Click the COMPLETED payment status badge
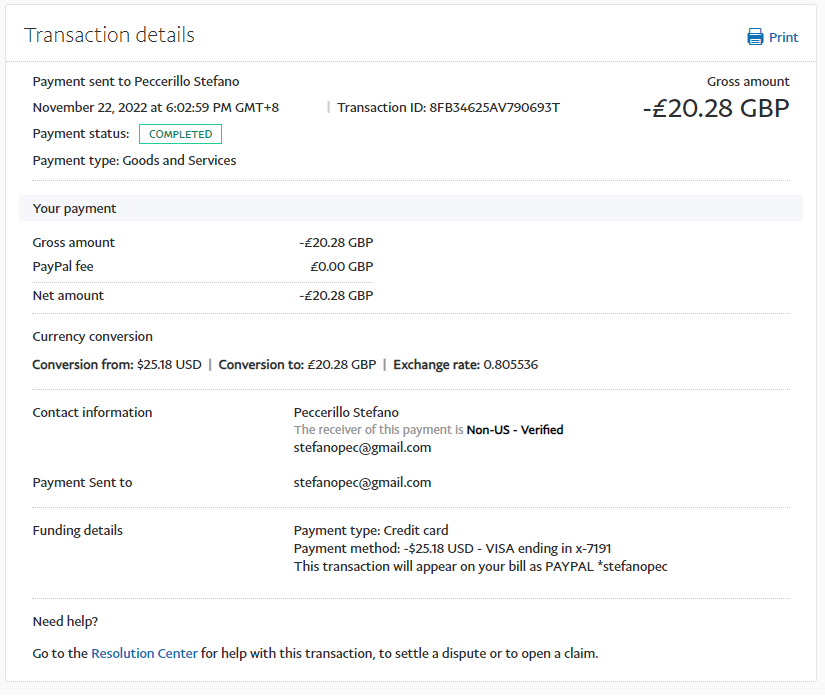Image resolution: width=825 pixels, height=697 pixels. coord(180,134)
